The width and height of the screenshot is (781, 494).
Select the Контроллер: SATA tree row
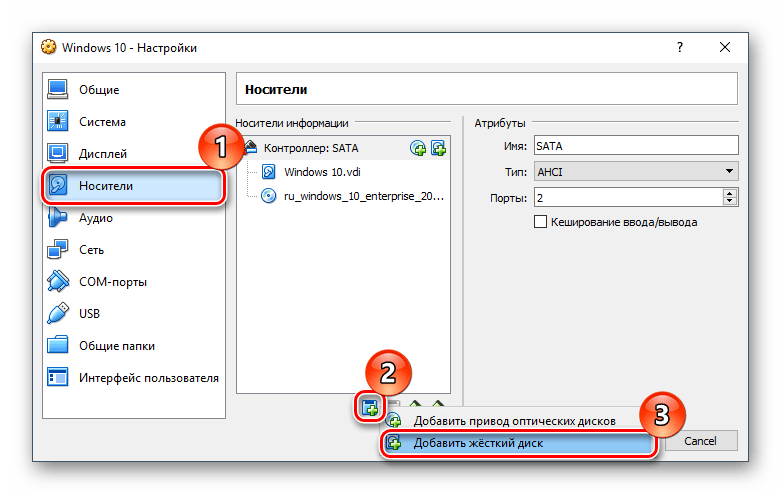pos(344,148)
